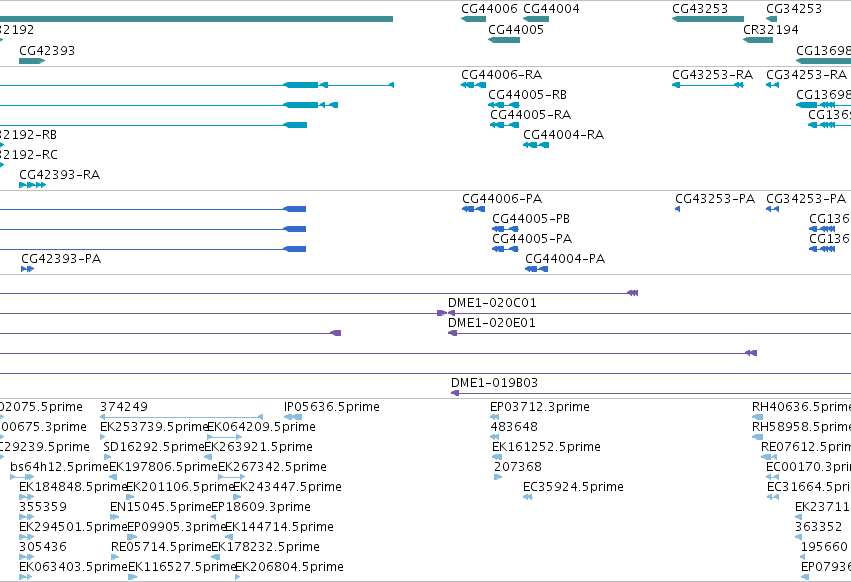851x582 pixels.
Task: Open EST EN15045.5prime
Action: coord(160,508)
